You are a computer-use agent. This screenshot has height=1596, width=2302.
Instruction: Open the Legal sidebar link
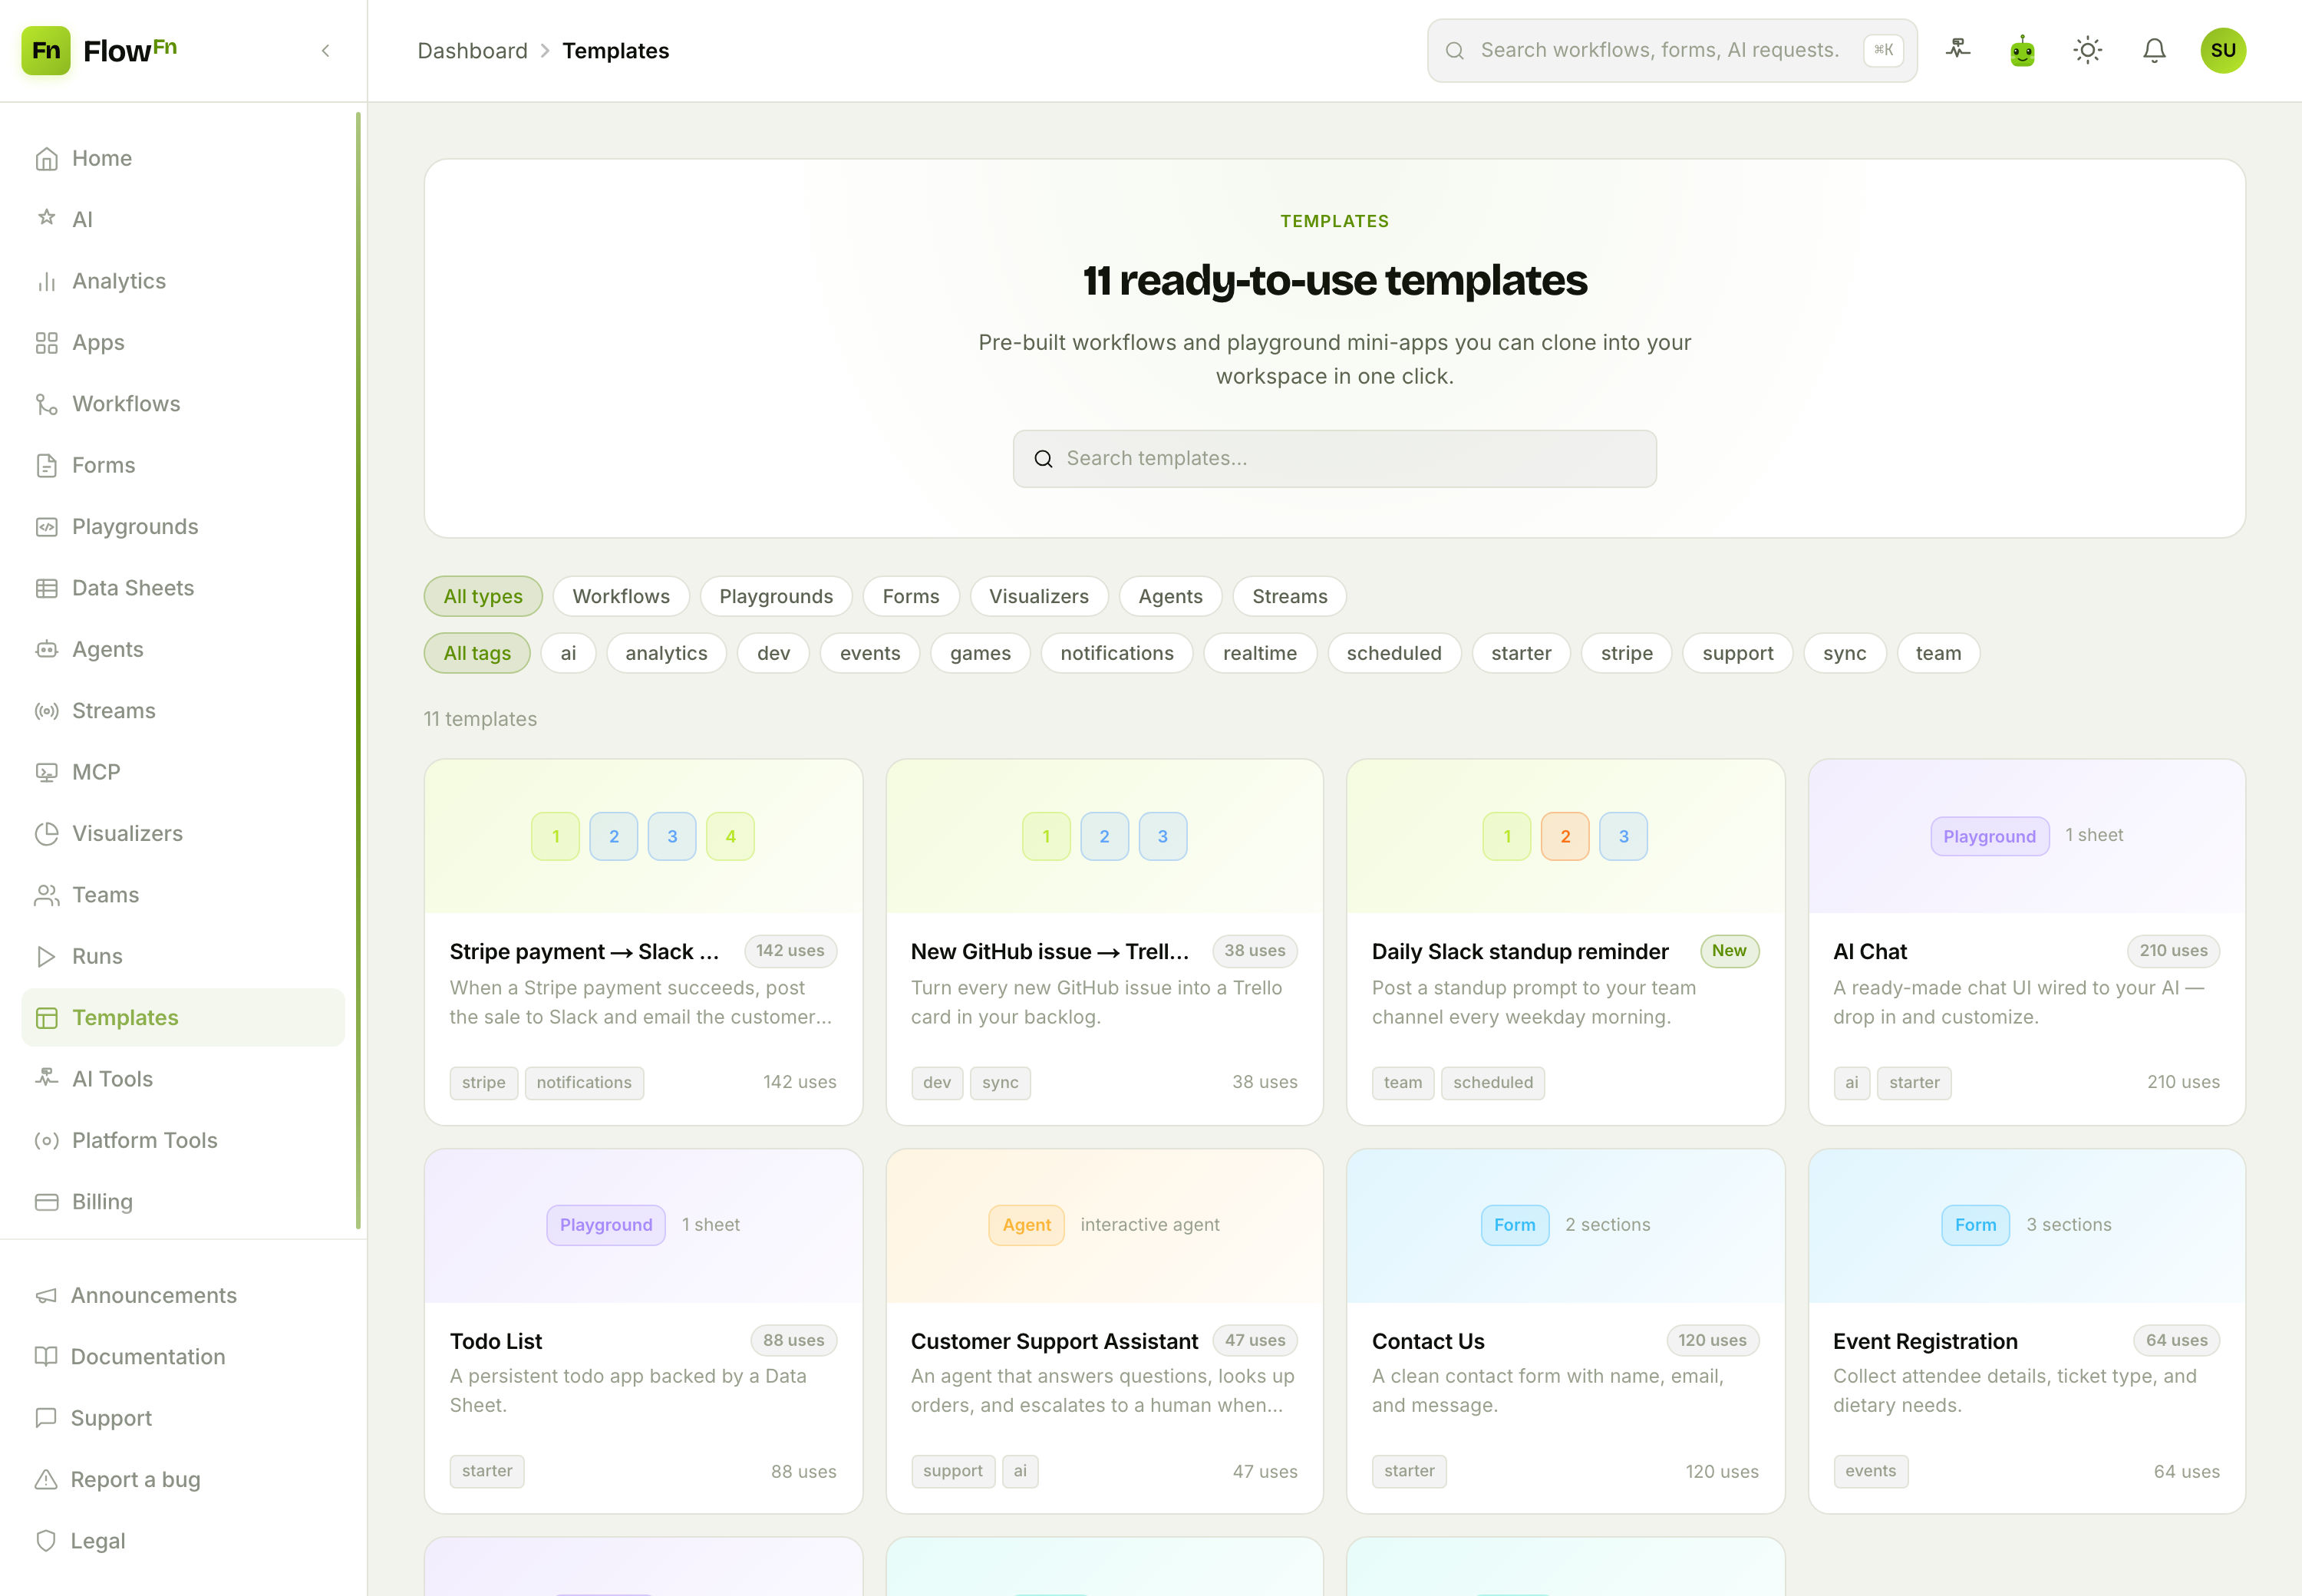[x=183, y=1541]
